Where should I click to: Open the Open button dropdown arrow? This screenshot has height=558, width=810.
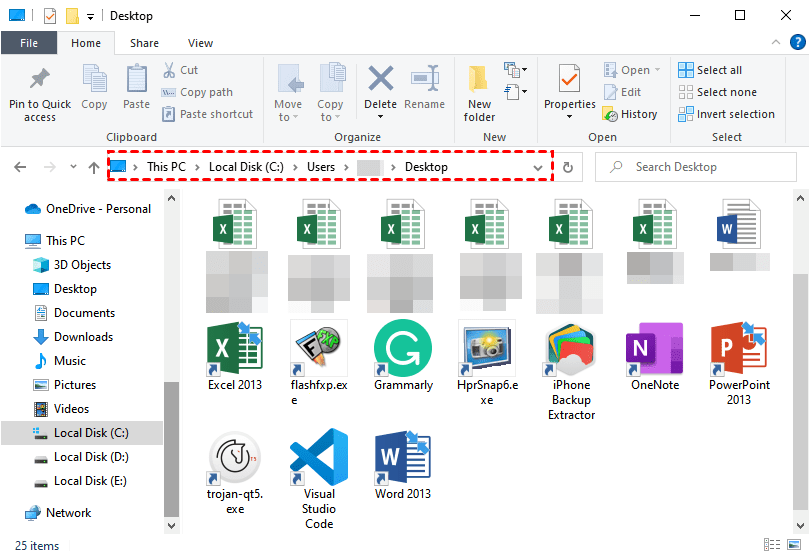point(658,70)
